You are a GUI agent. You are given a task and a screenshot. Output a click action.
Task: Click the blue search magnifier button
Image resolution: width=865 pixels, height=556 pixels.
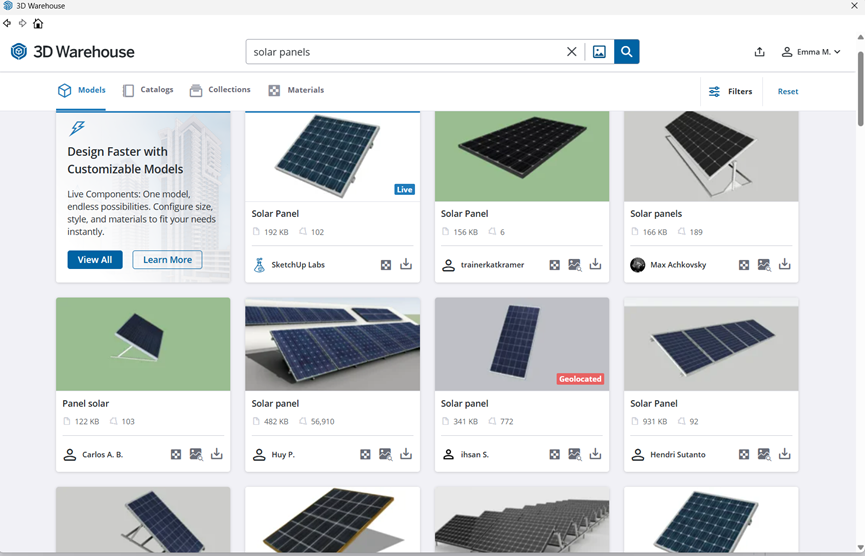click(627, 52)
